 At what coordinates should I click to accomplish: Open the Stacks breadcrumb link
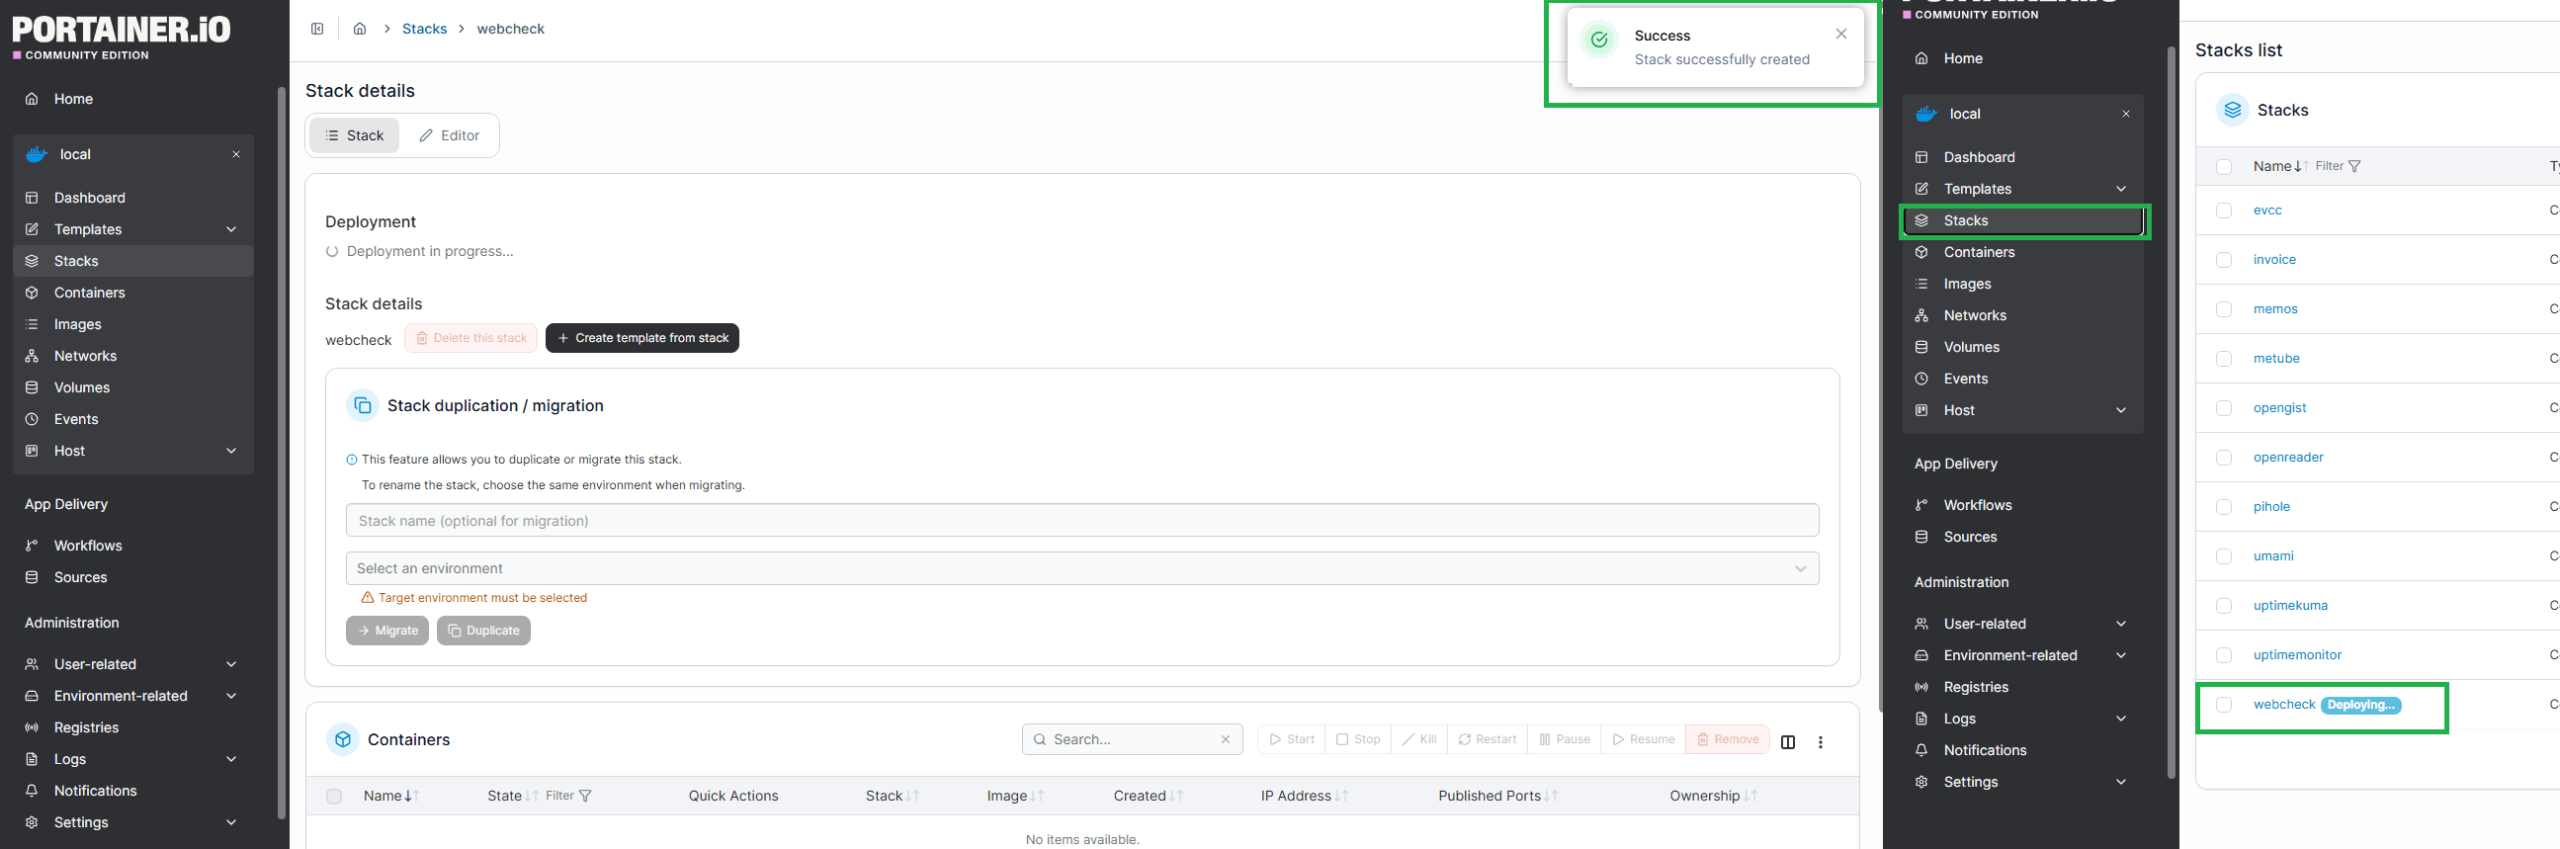[424, 29]
